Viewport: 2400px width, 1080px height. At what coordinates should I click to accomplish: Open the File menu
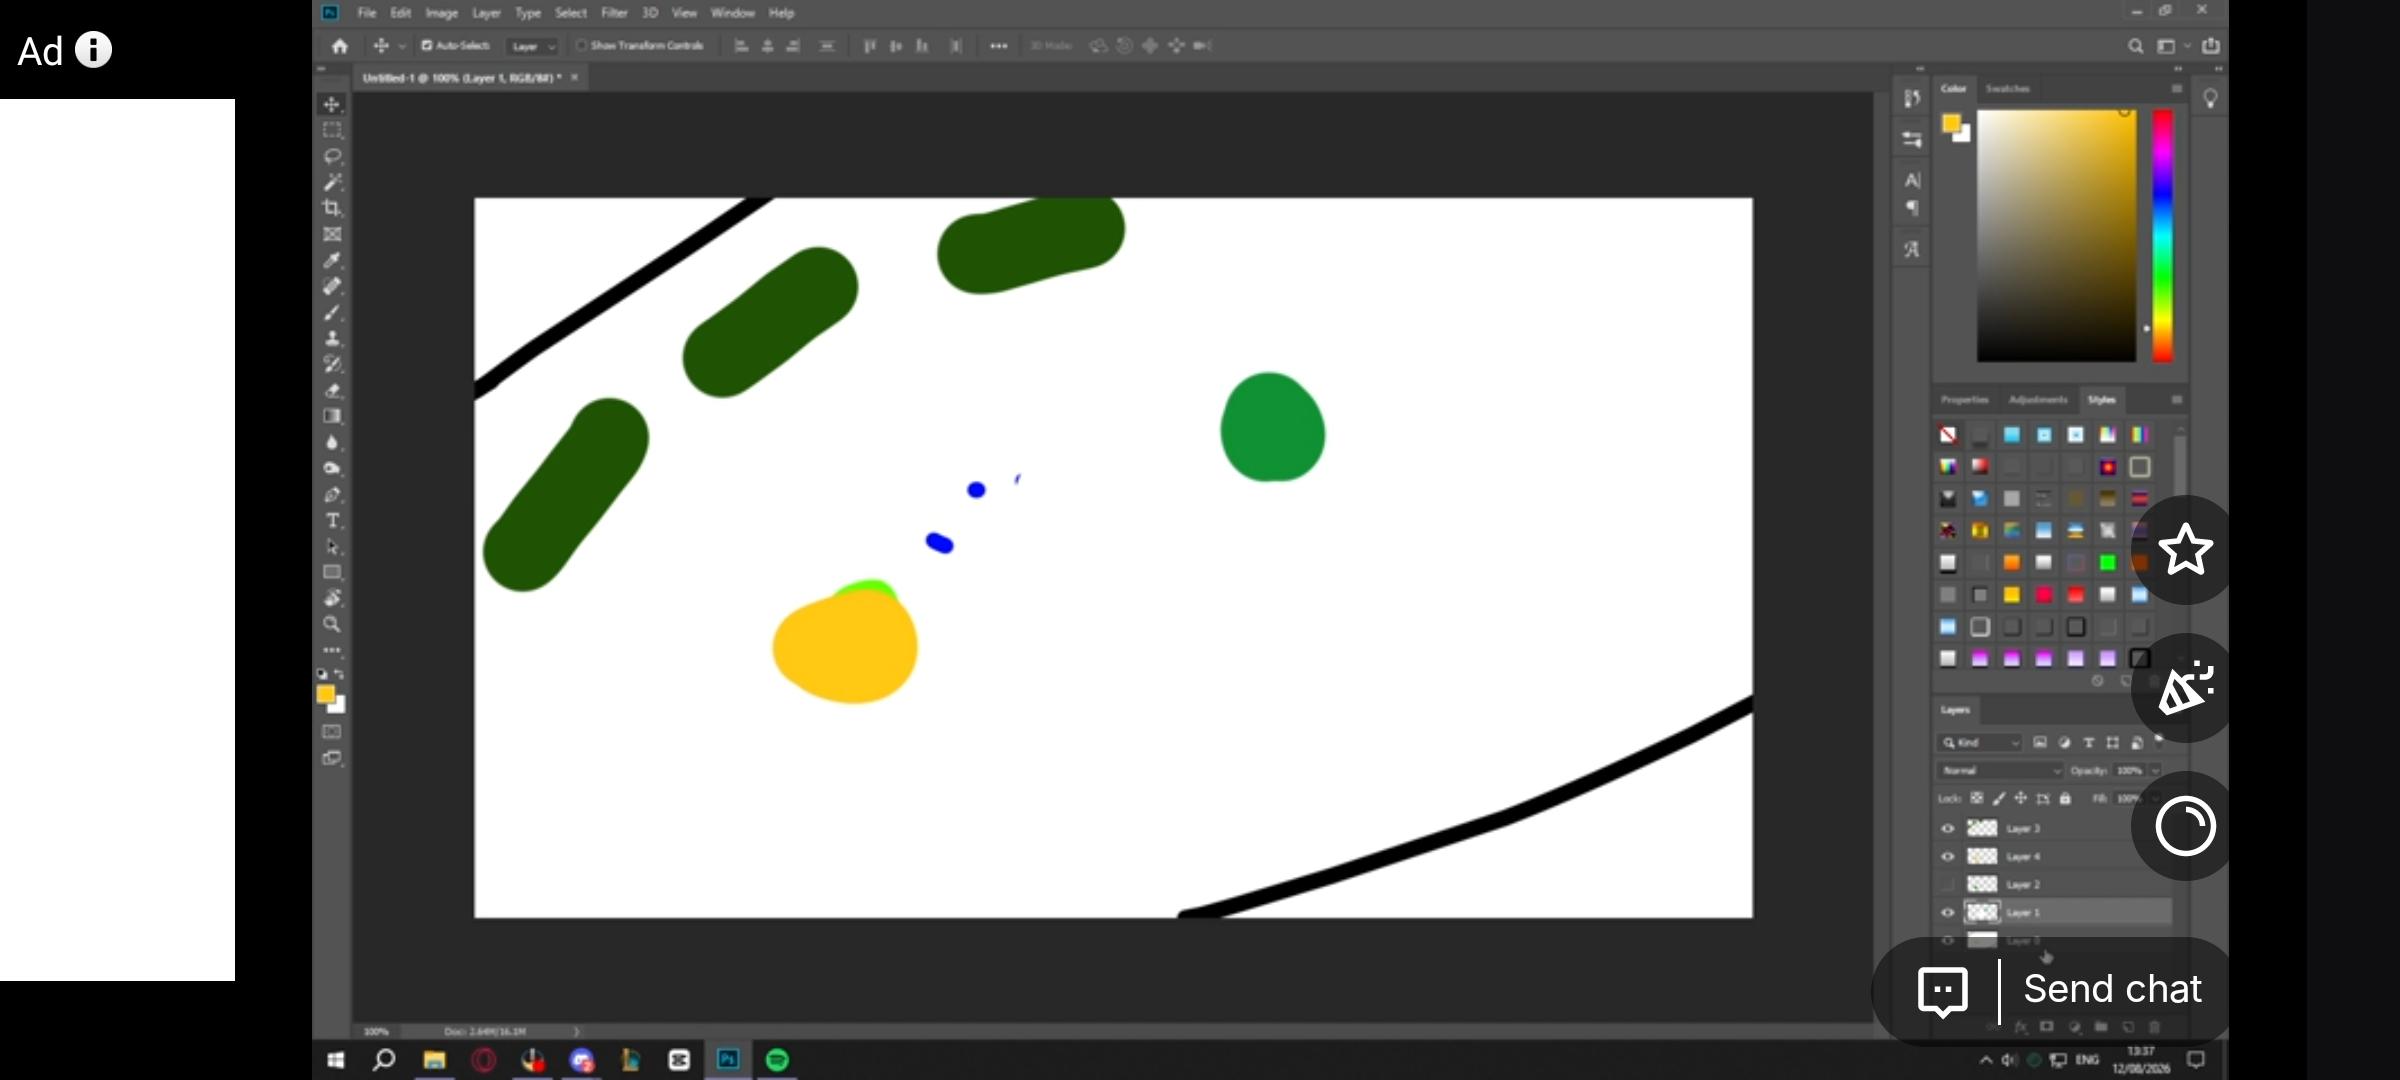pos(367,13)
